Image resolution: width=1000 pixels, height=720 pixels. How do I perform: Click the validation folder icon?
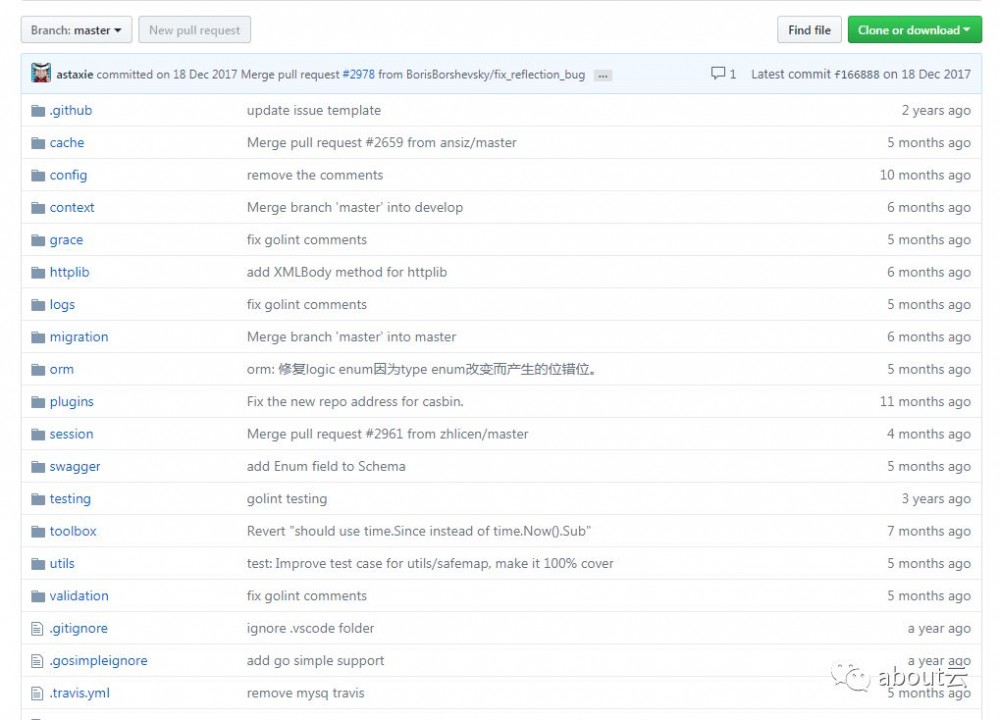click(x=38, y=597)
